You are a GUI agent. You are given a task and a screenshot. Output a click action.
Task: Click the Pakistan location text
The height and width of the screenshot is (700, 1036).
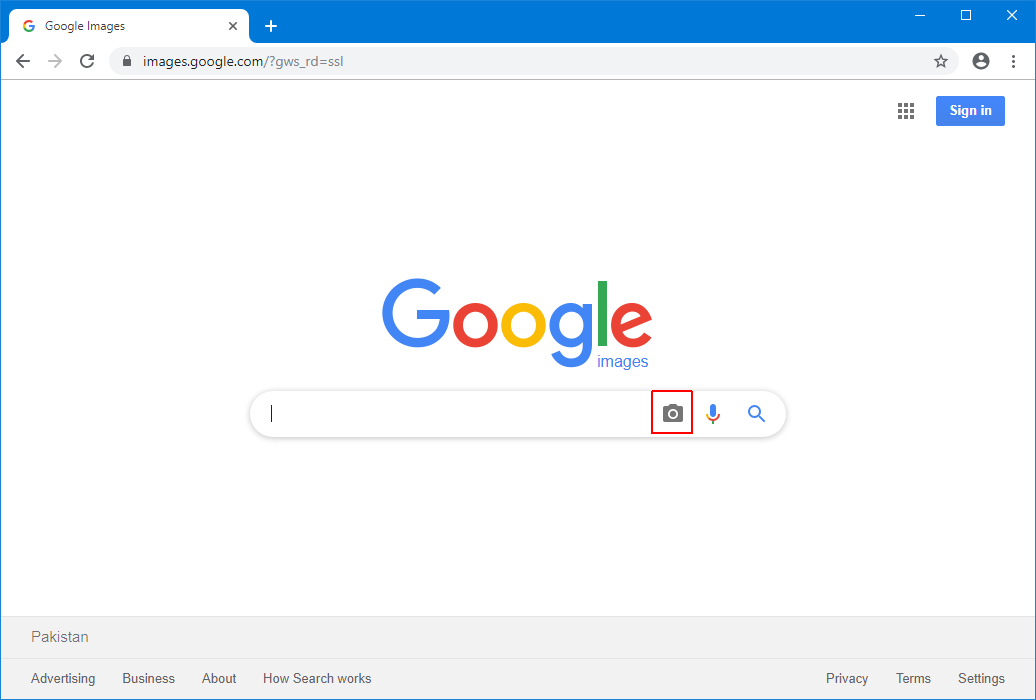click(59, 637)
